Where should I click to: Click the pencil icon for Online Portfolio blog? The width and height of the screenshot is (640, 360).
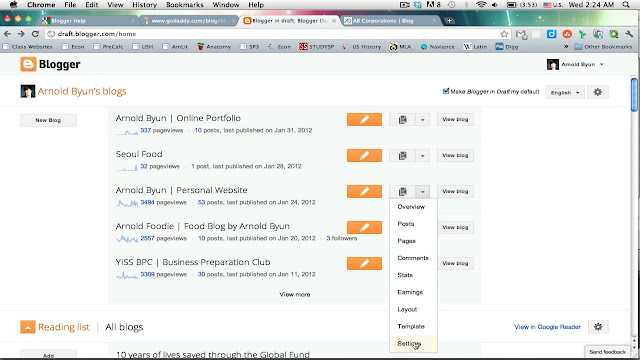[364, 120]
